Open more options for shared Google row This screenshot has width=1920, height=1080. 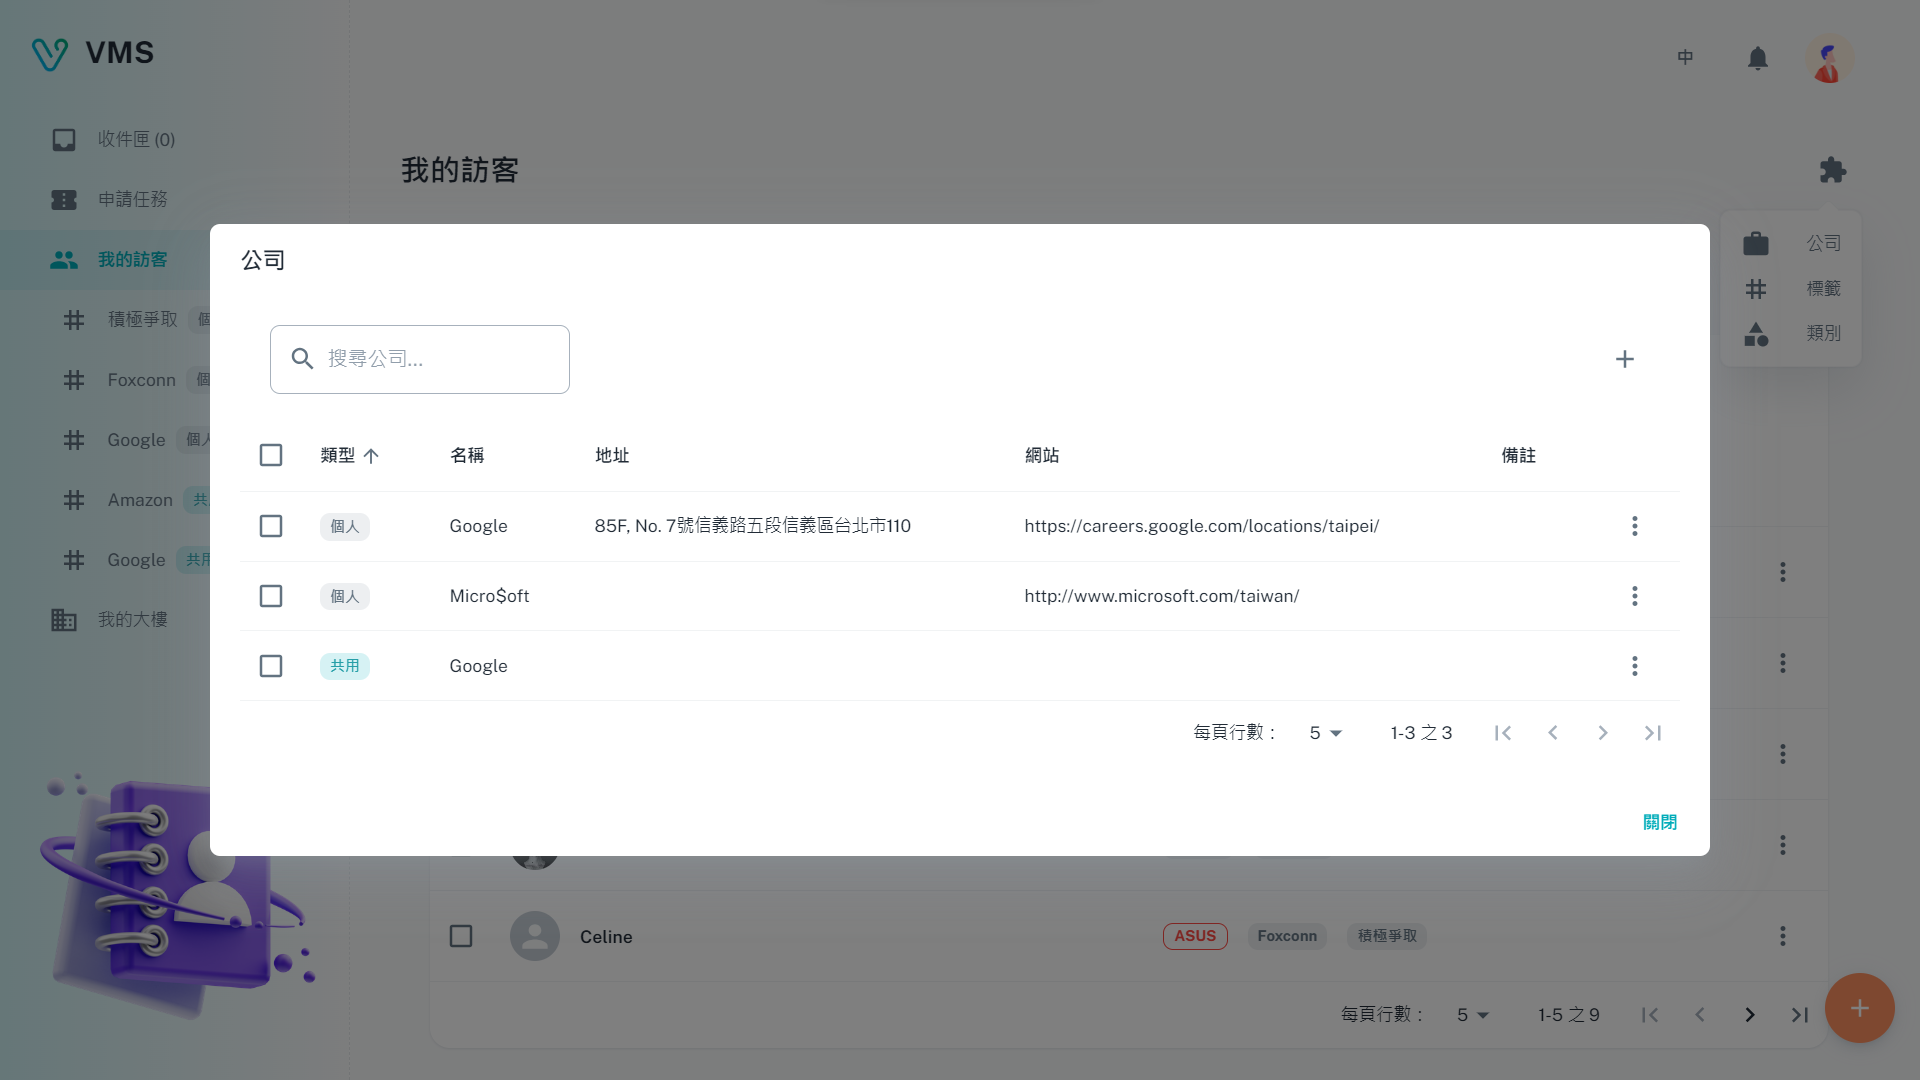[1634, 666]
